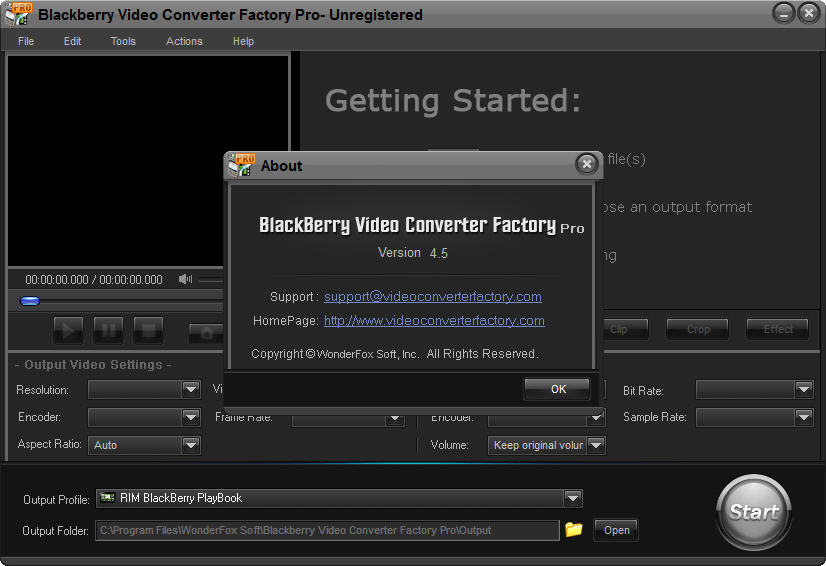
Task: Expand the Volume dropdown
Action: click(x=596, y=445)
